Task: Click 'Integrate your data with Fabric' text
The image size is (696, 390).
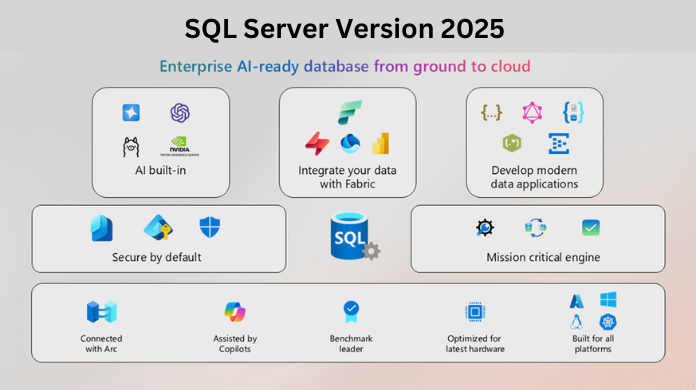Action: pyautogui.click(x=347, y=177)
